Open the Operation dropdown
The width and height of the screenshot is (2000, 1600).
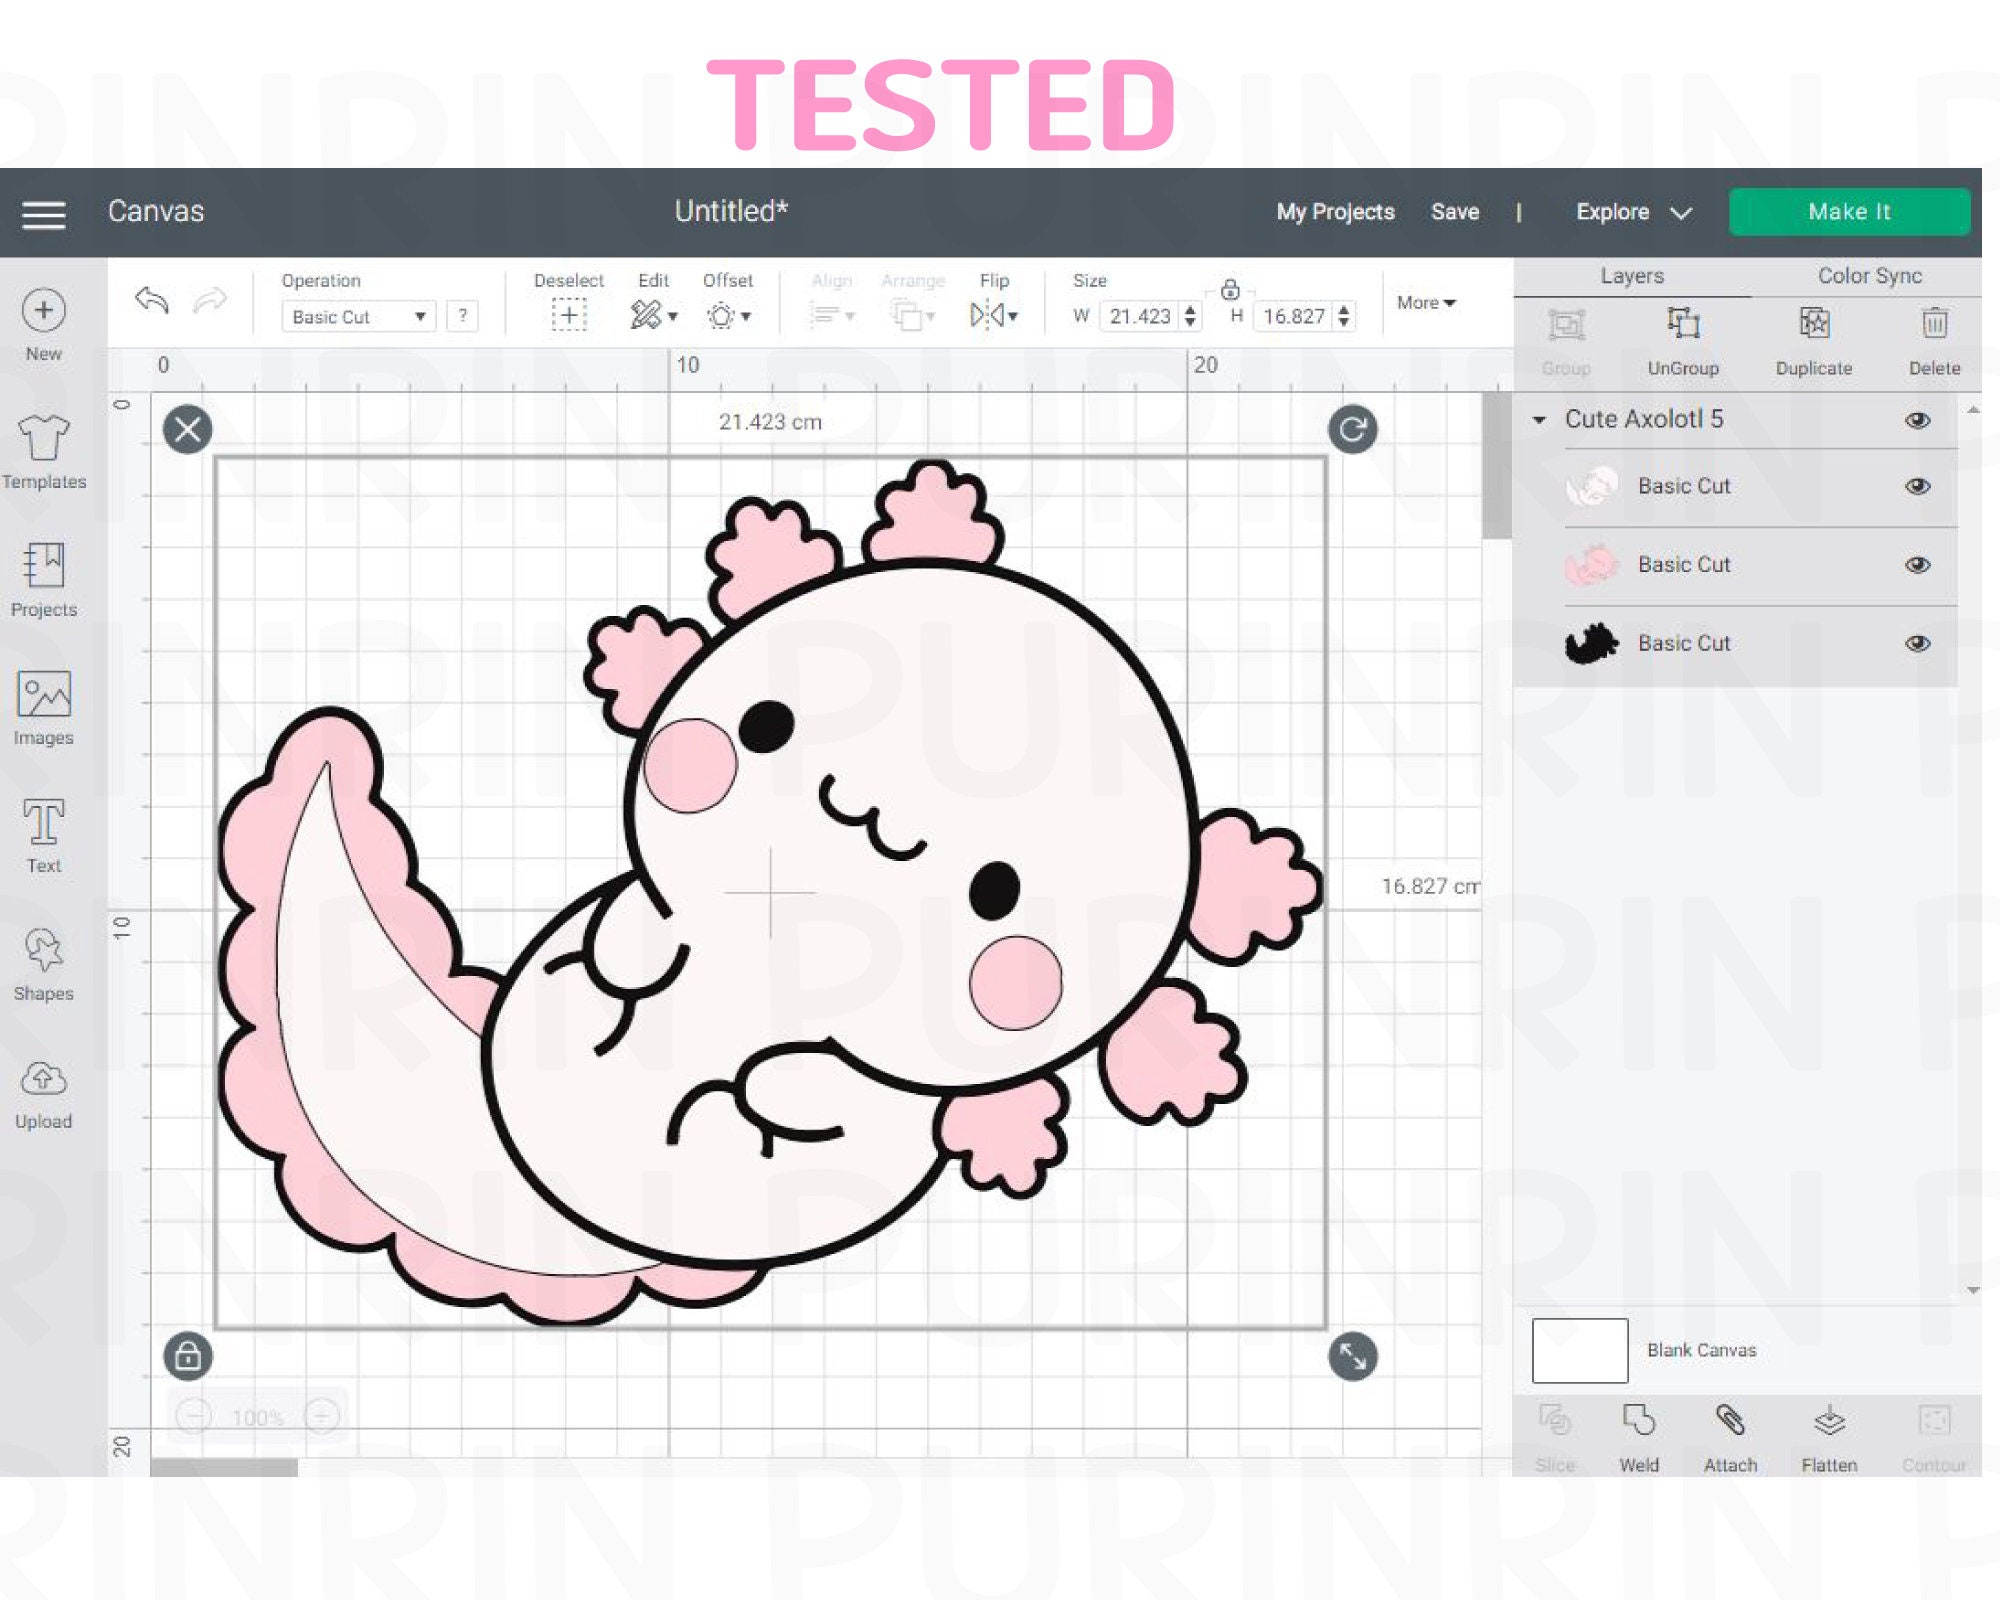tap(357, 317)
